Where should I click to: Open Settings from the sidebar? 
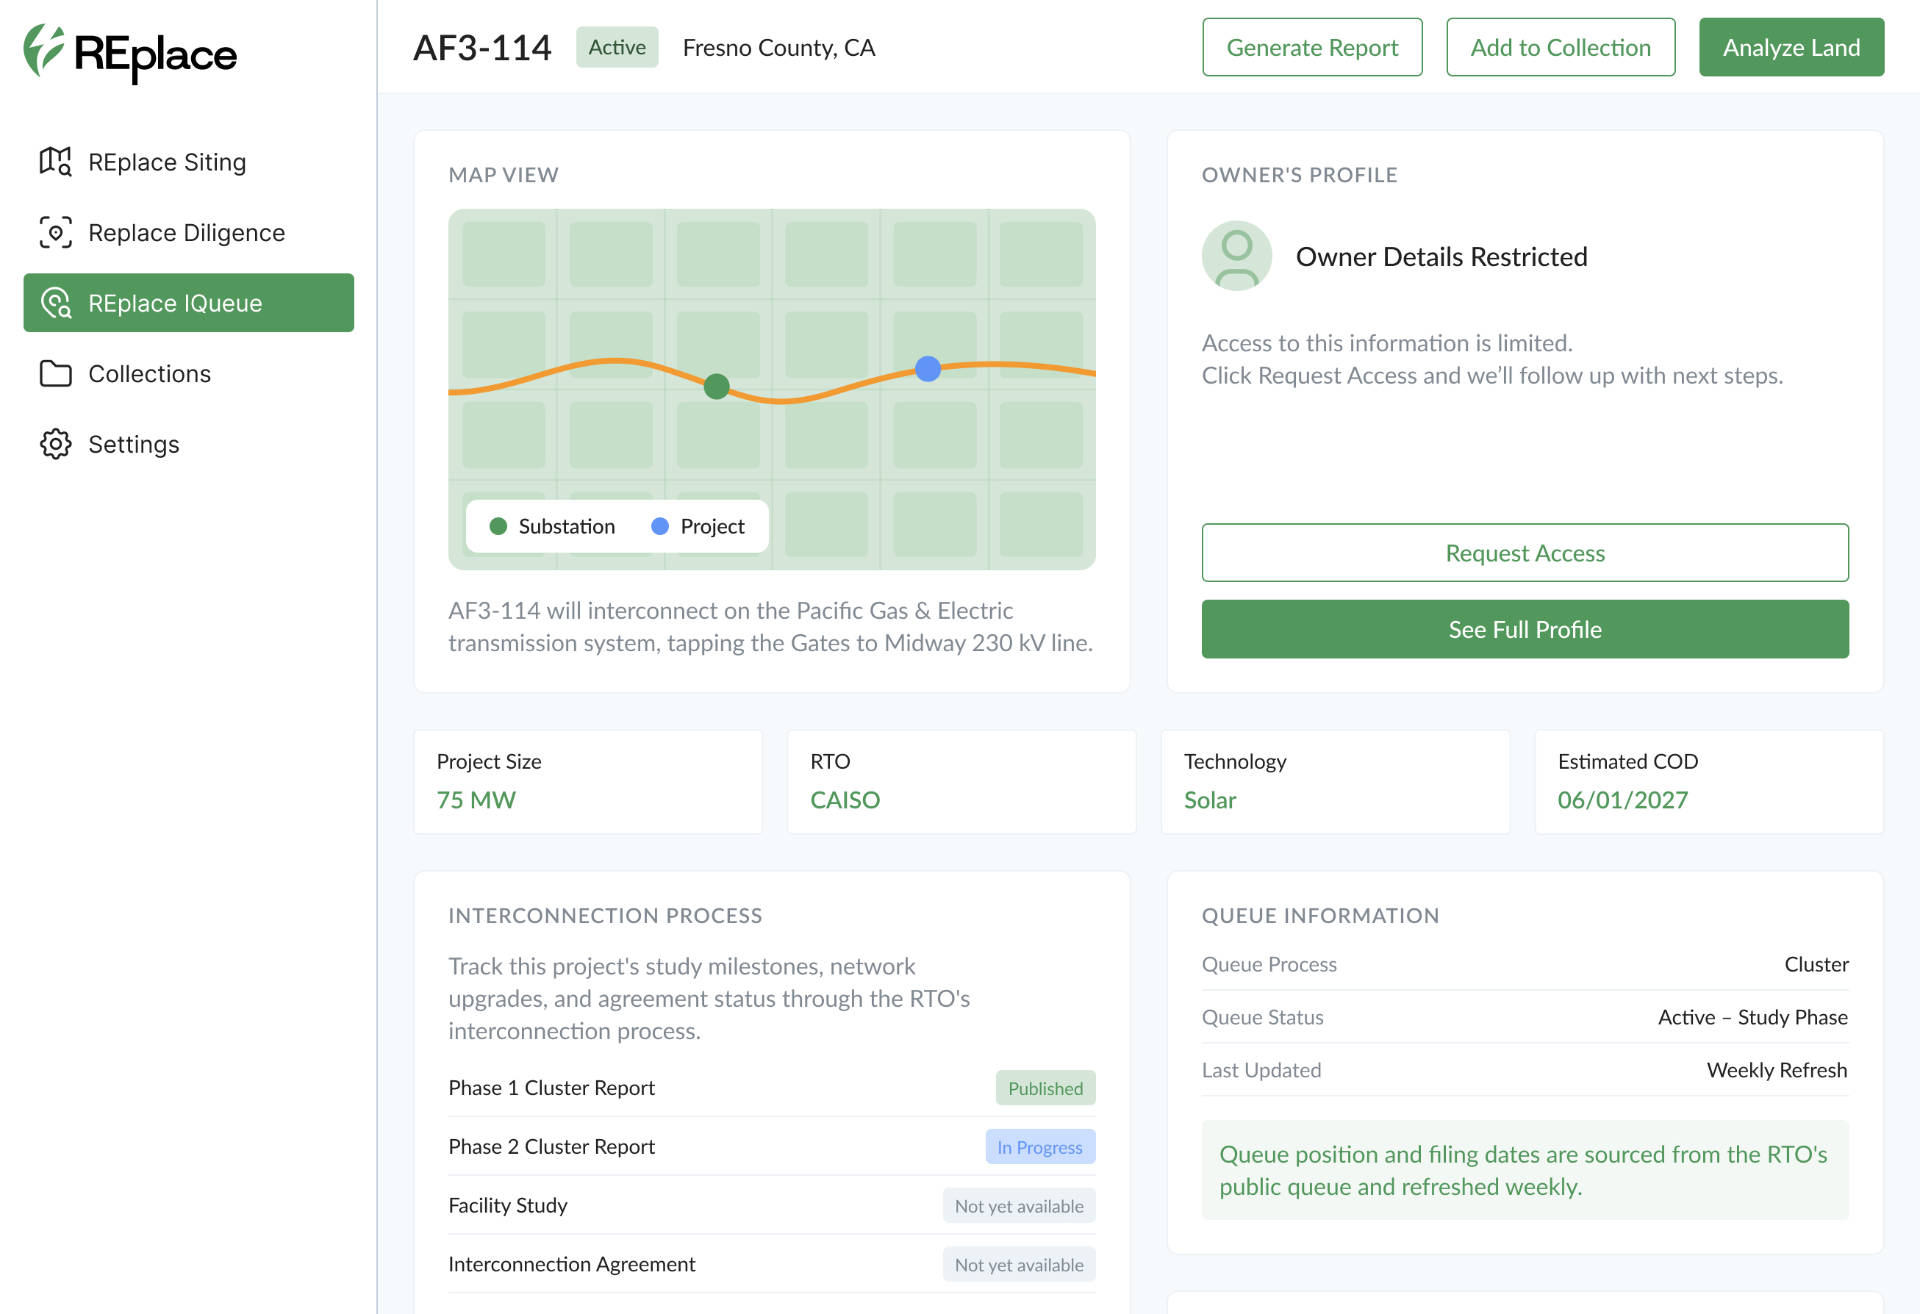pyautogui.click(x=188, y=444)
